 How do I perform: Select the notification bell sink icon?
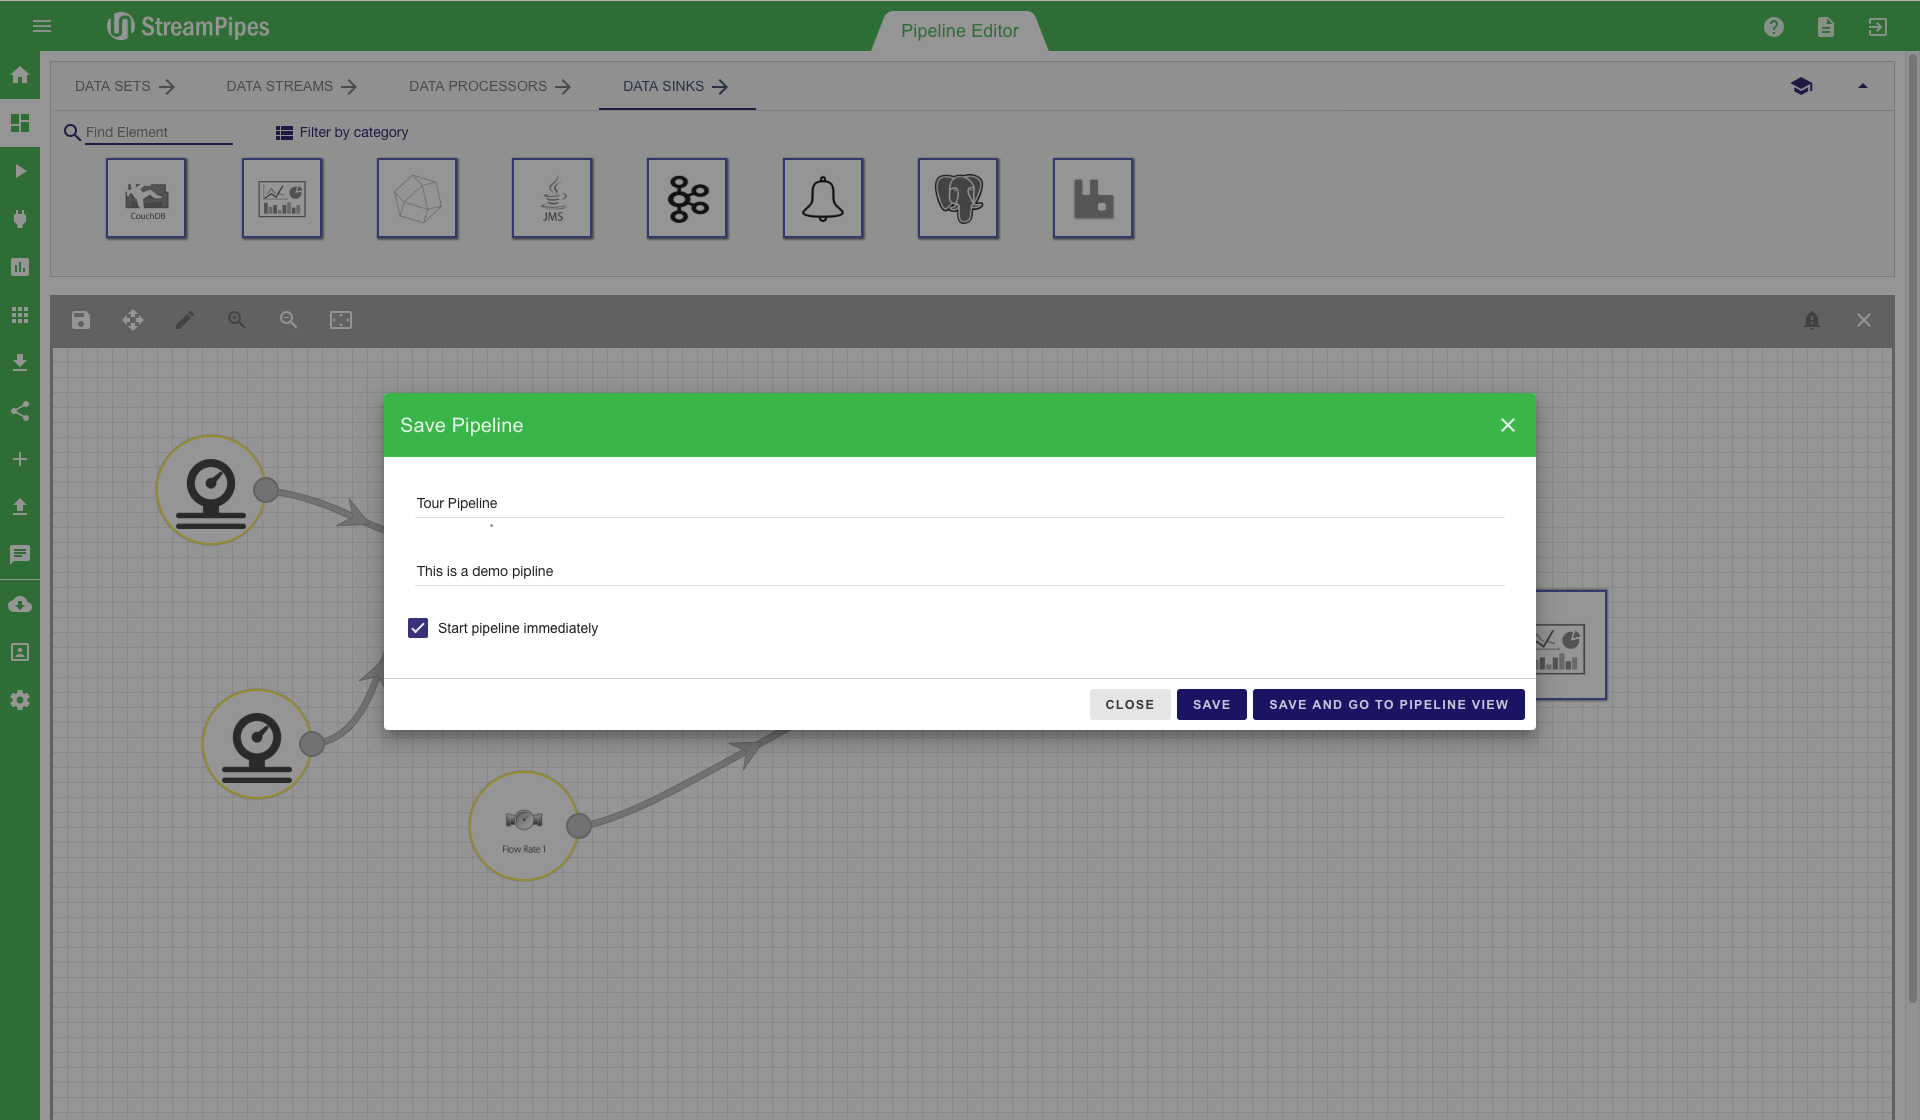[x=822, y=198]
